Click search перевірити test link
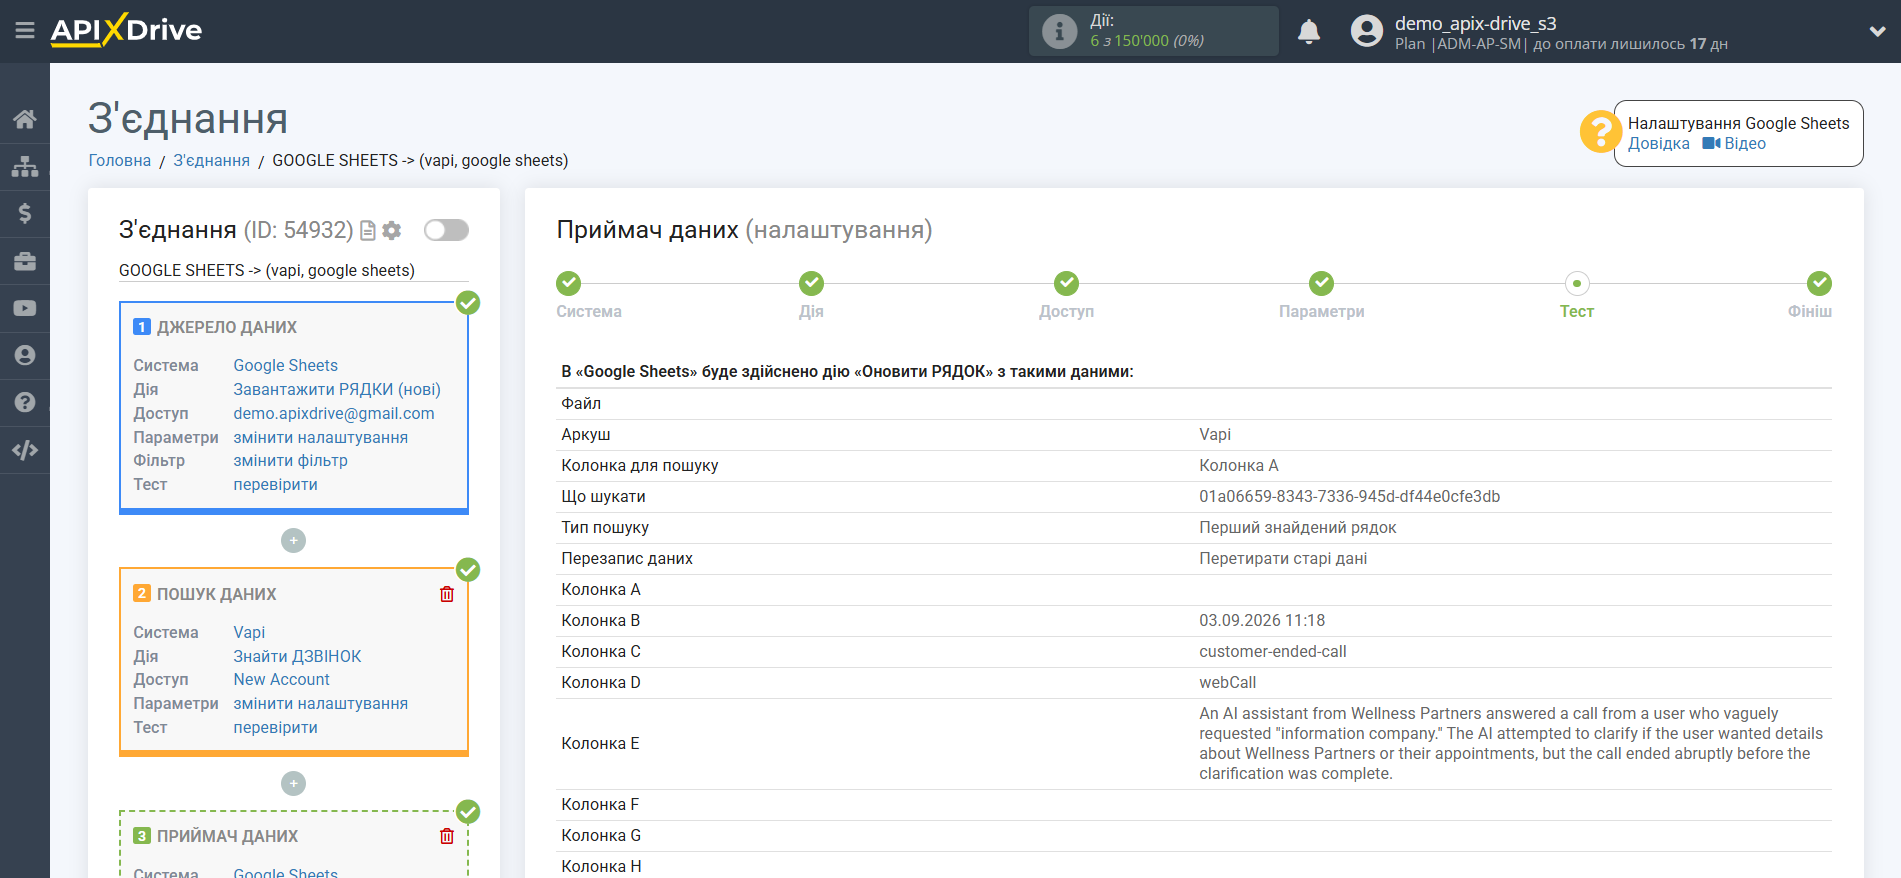Image resolution: width=1901 pixels, height=878 pixels. point(275,727)
